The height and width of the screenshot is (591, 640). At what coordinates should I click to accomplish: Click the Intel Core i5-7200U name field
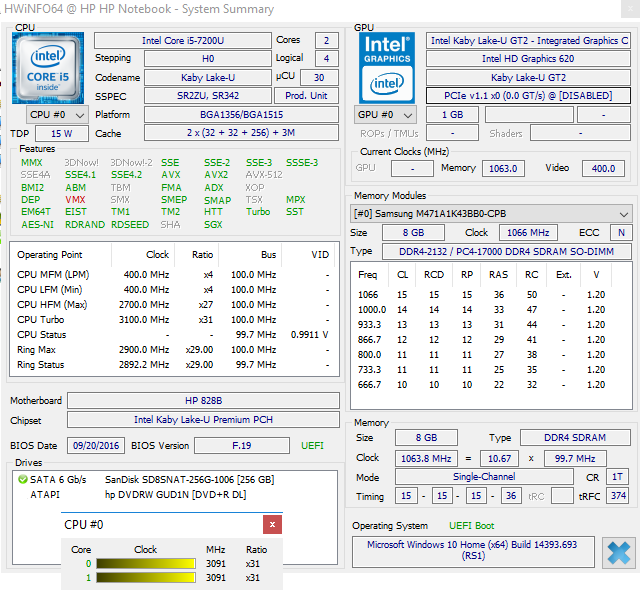point(183,41)
